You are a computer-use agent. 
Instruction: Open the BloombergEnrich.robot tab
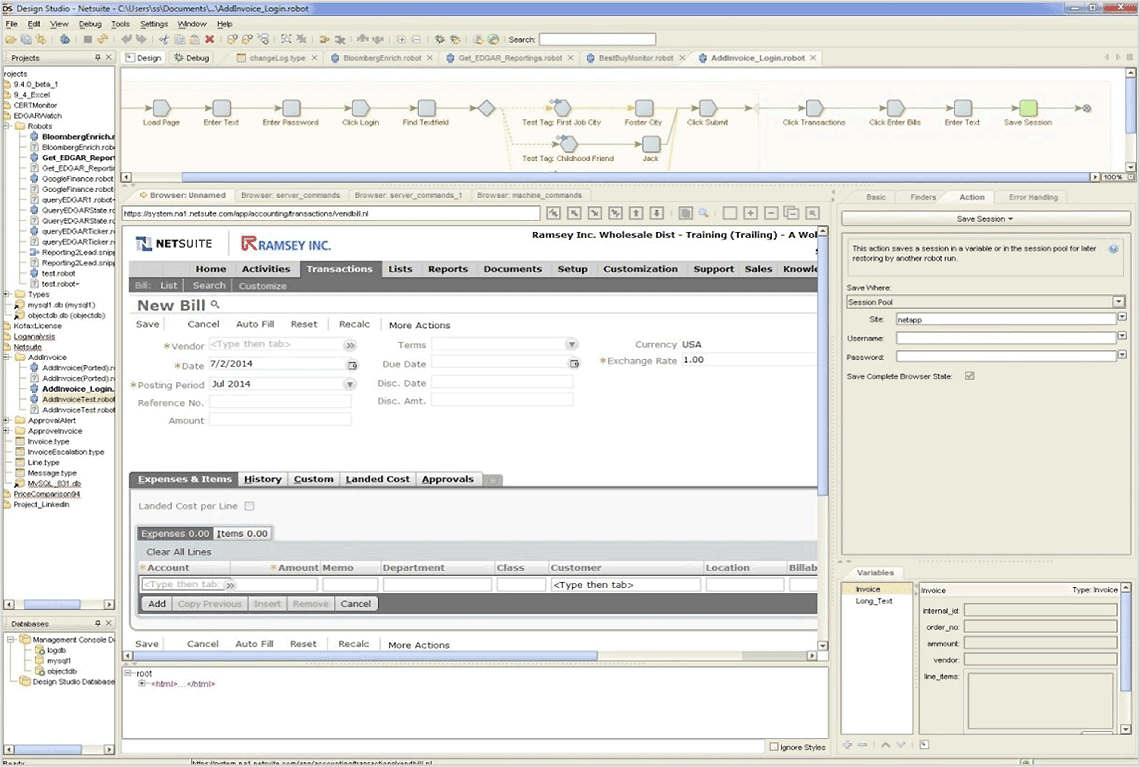382,58
